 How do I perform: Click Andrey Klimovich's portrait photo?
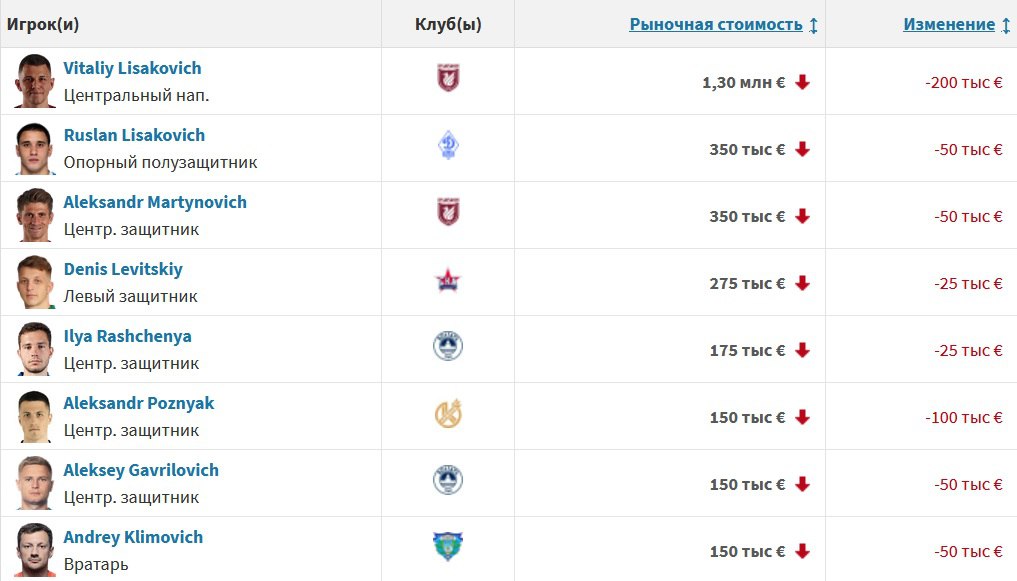pyautogui.click(x=34, y=550)
